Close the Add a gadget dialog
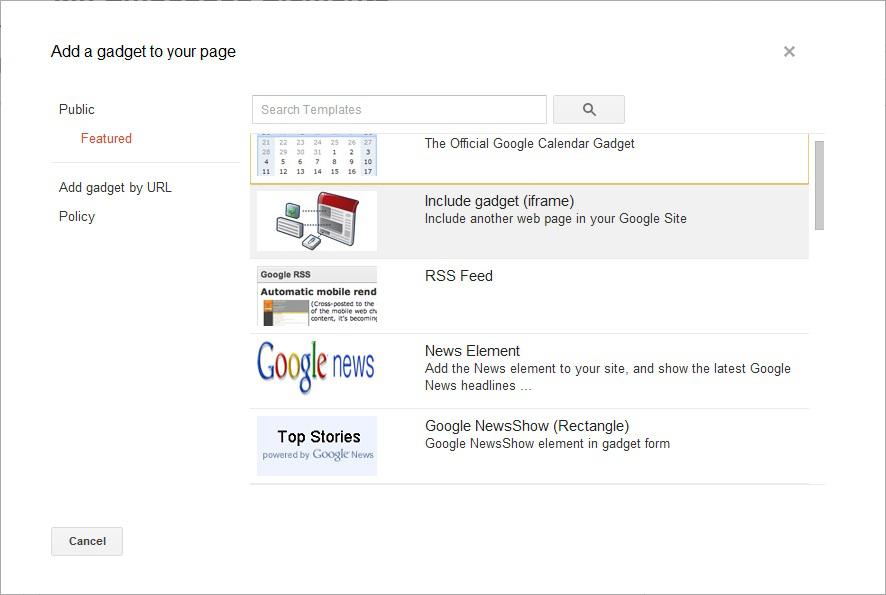The width and height of the screenshot is (886, 595). [789, 52]
